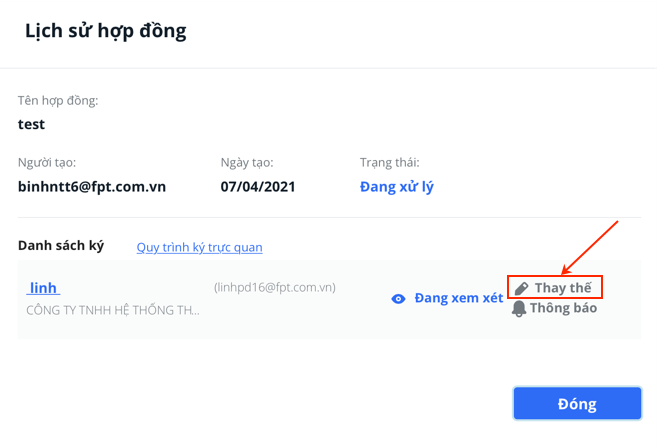The height and width of the screenshot is (448, 658).
Task: Click the truncated company name CÔNG TY TNHH
Action: (x=113, y=310)
